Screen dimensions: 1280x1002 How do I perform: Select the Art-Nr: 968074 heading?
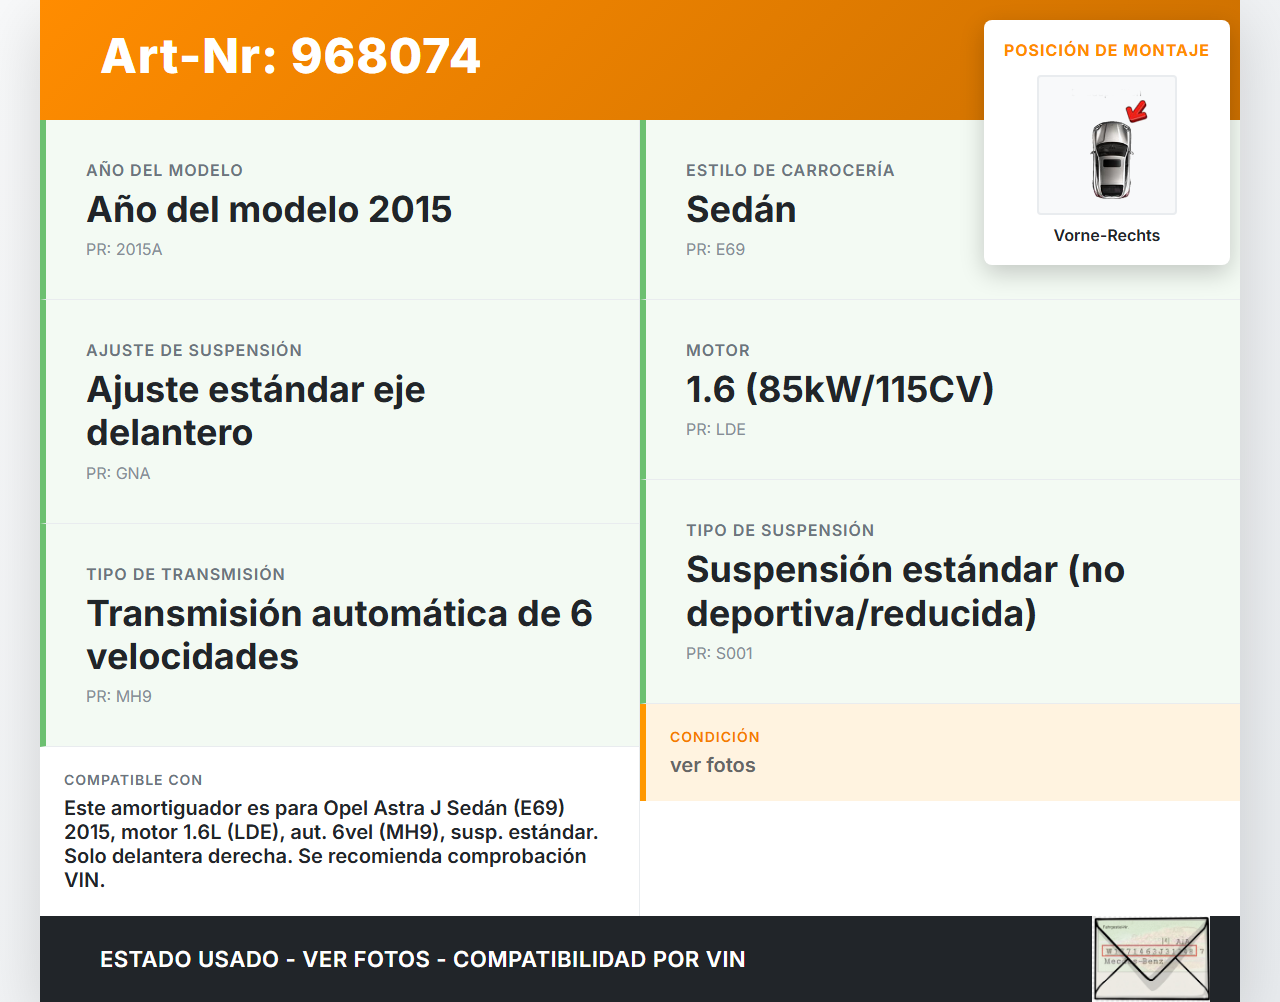click(x=291, y=56)
